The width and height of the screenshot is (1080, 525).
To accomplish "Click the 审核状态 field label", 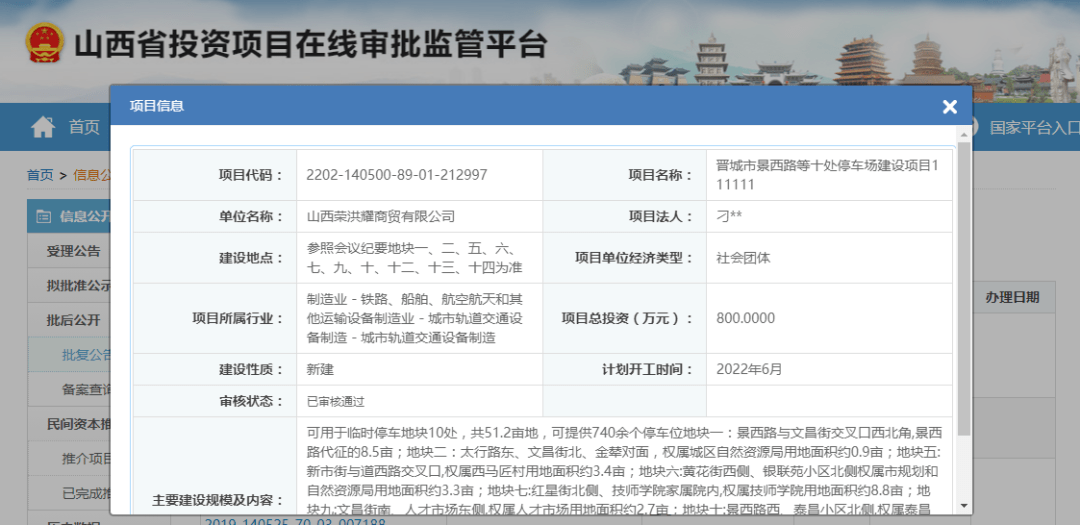I will 251,401.
